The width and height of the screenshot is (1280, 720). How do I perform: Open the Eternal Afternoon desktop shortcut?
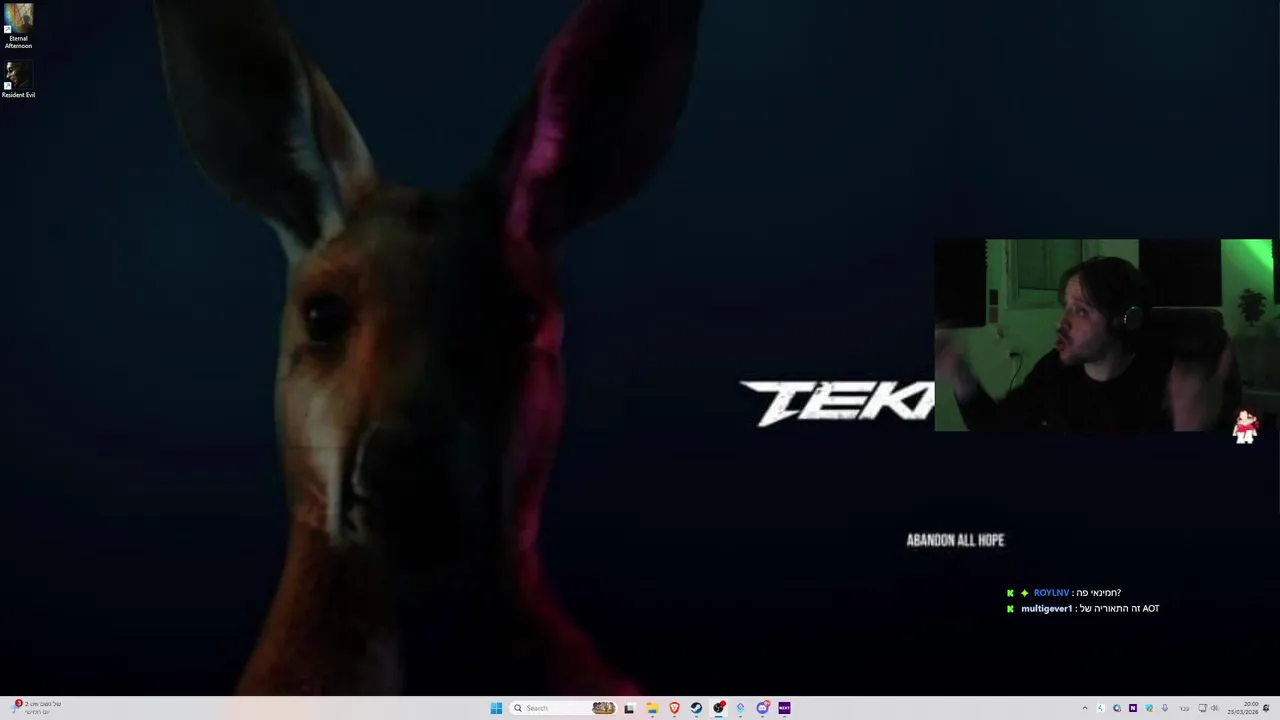[x=18, y=27]
